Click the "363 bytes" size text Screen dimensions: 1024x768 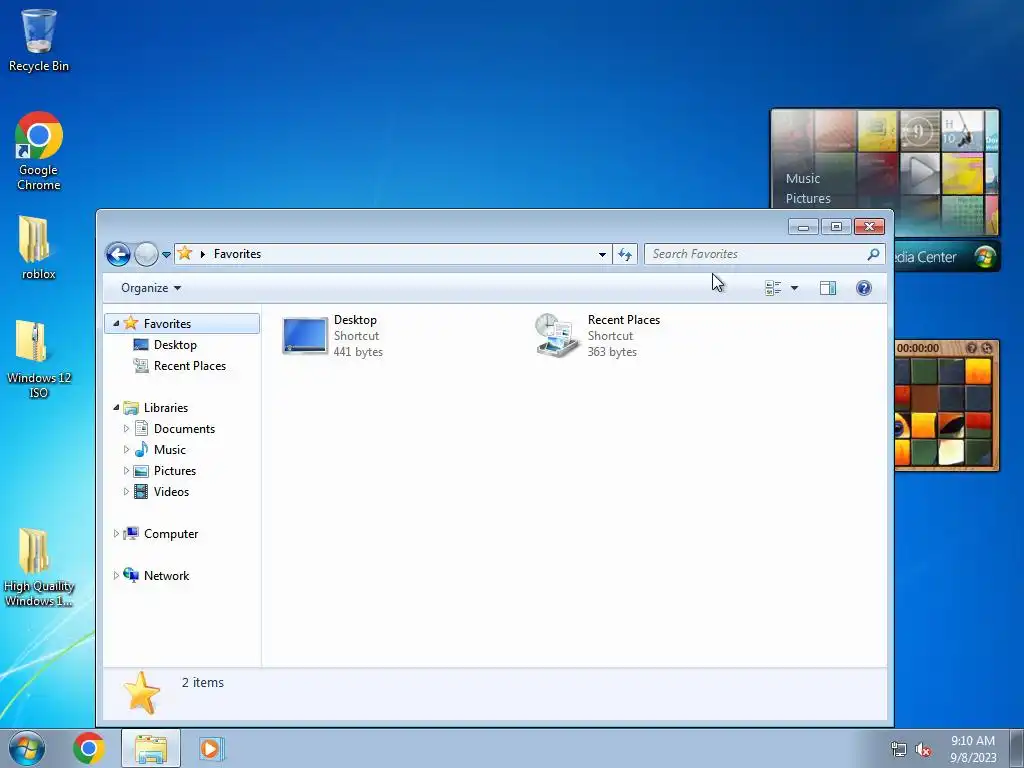pyautogui.click(x=612, y=352)
